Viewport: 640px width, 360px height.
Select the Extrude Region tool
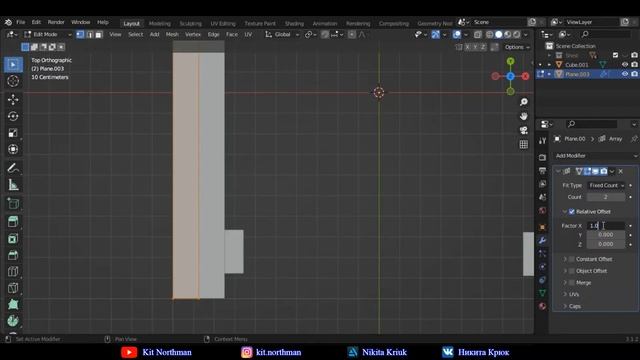click(x=13, y=222)
